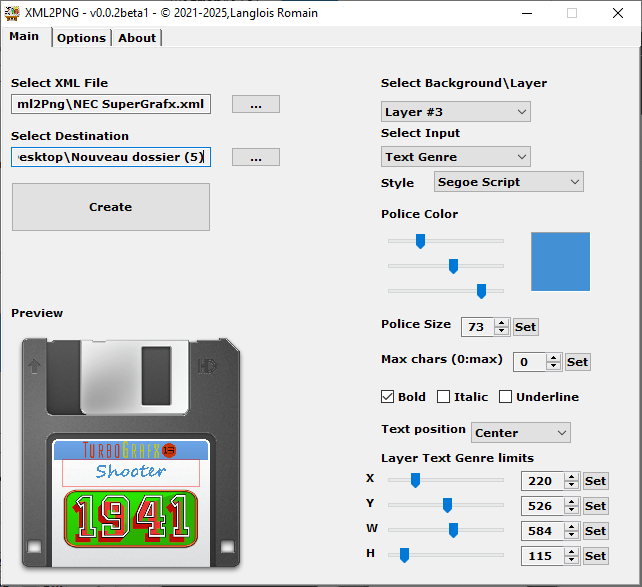Increase W value with up arrow
The image size is (642, 587).
pyautogui.click(x=572, y=526)
